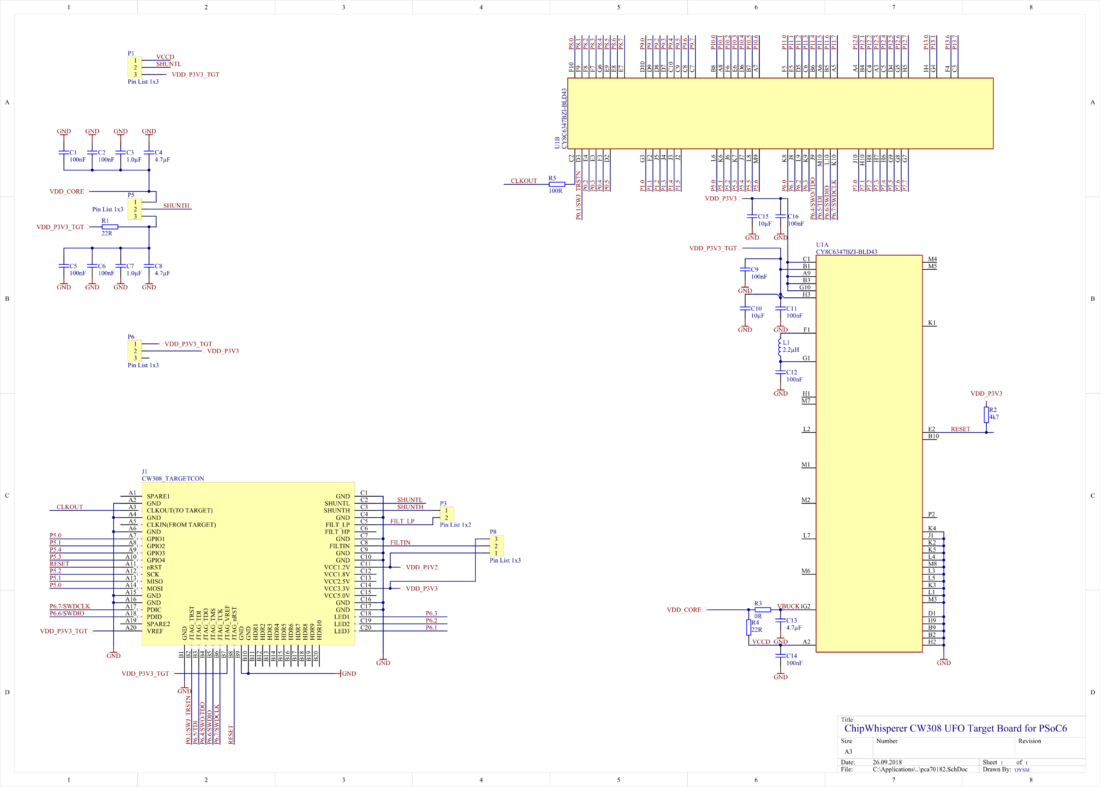
Task: Click the P6.7/SWDCLK label left of J1
Action: pos(69,606)
